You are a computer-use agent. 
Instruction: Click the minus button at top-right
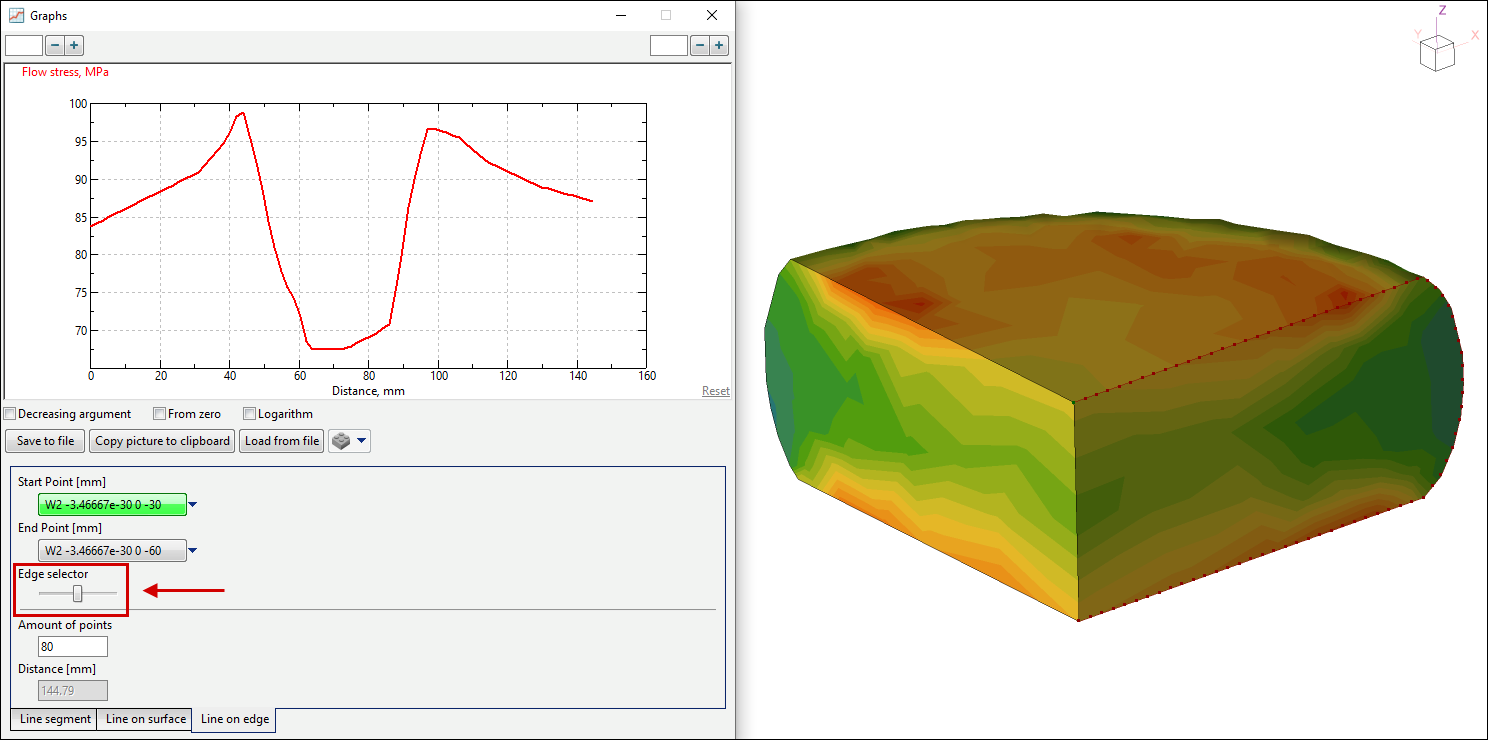pos(699,45)
